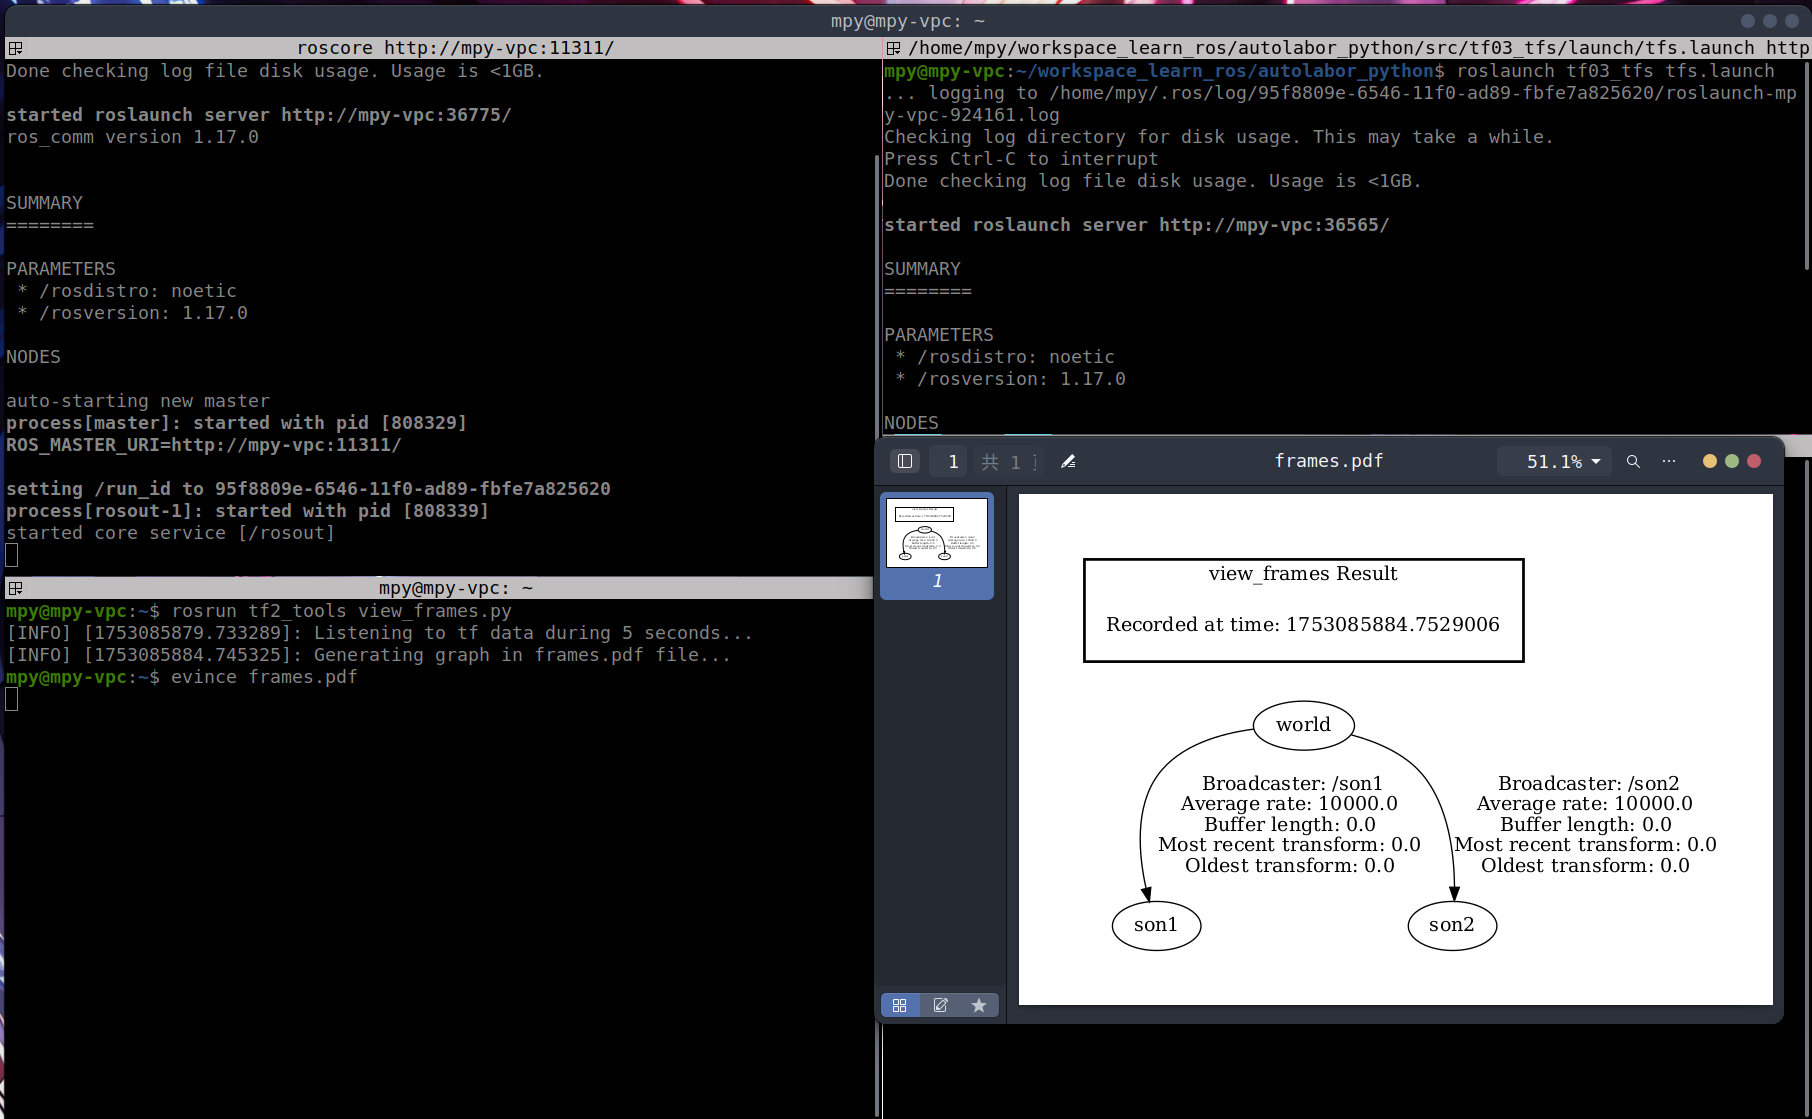
Task: Switch sidebar to annotations view
Action: pyautogui.click(x=940, y=1005)
